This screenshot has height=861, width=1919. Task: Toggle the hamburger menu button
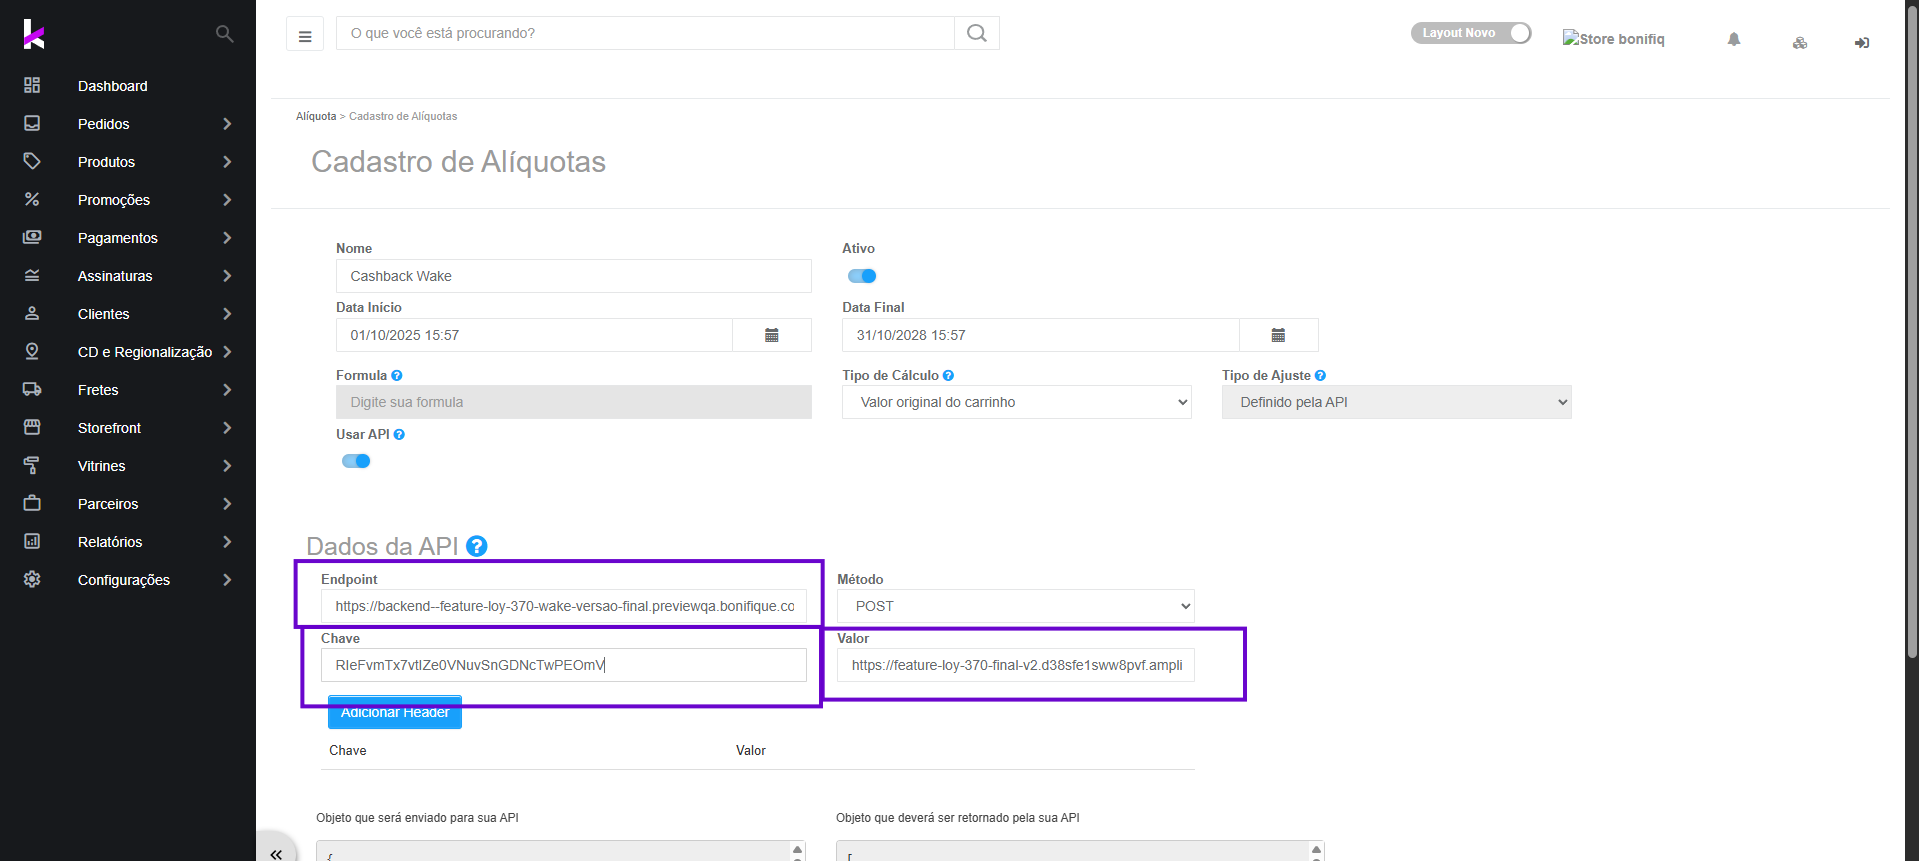305,34
